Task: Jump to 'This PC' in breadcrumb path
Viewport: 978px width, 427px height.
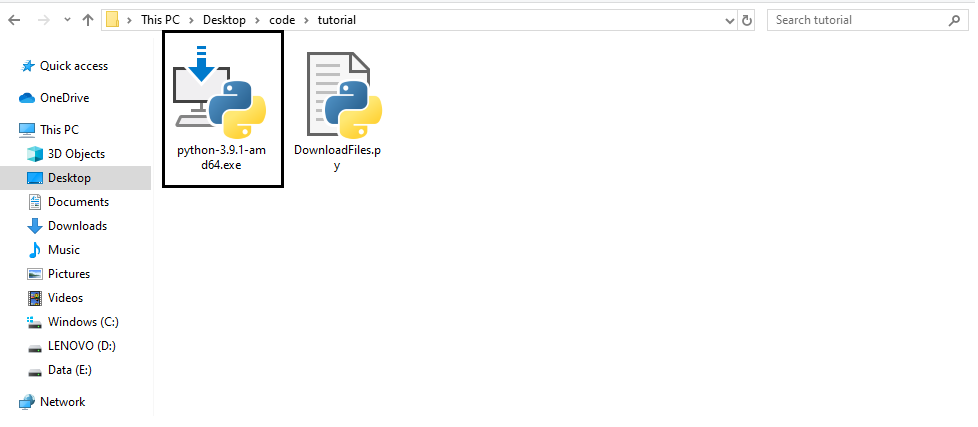Action: click(161, 20)
